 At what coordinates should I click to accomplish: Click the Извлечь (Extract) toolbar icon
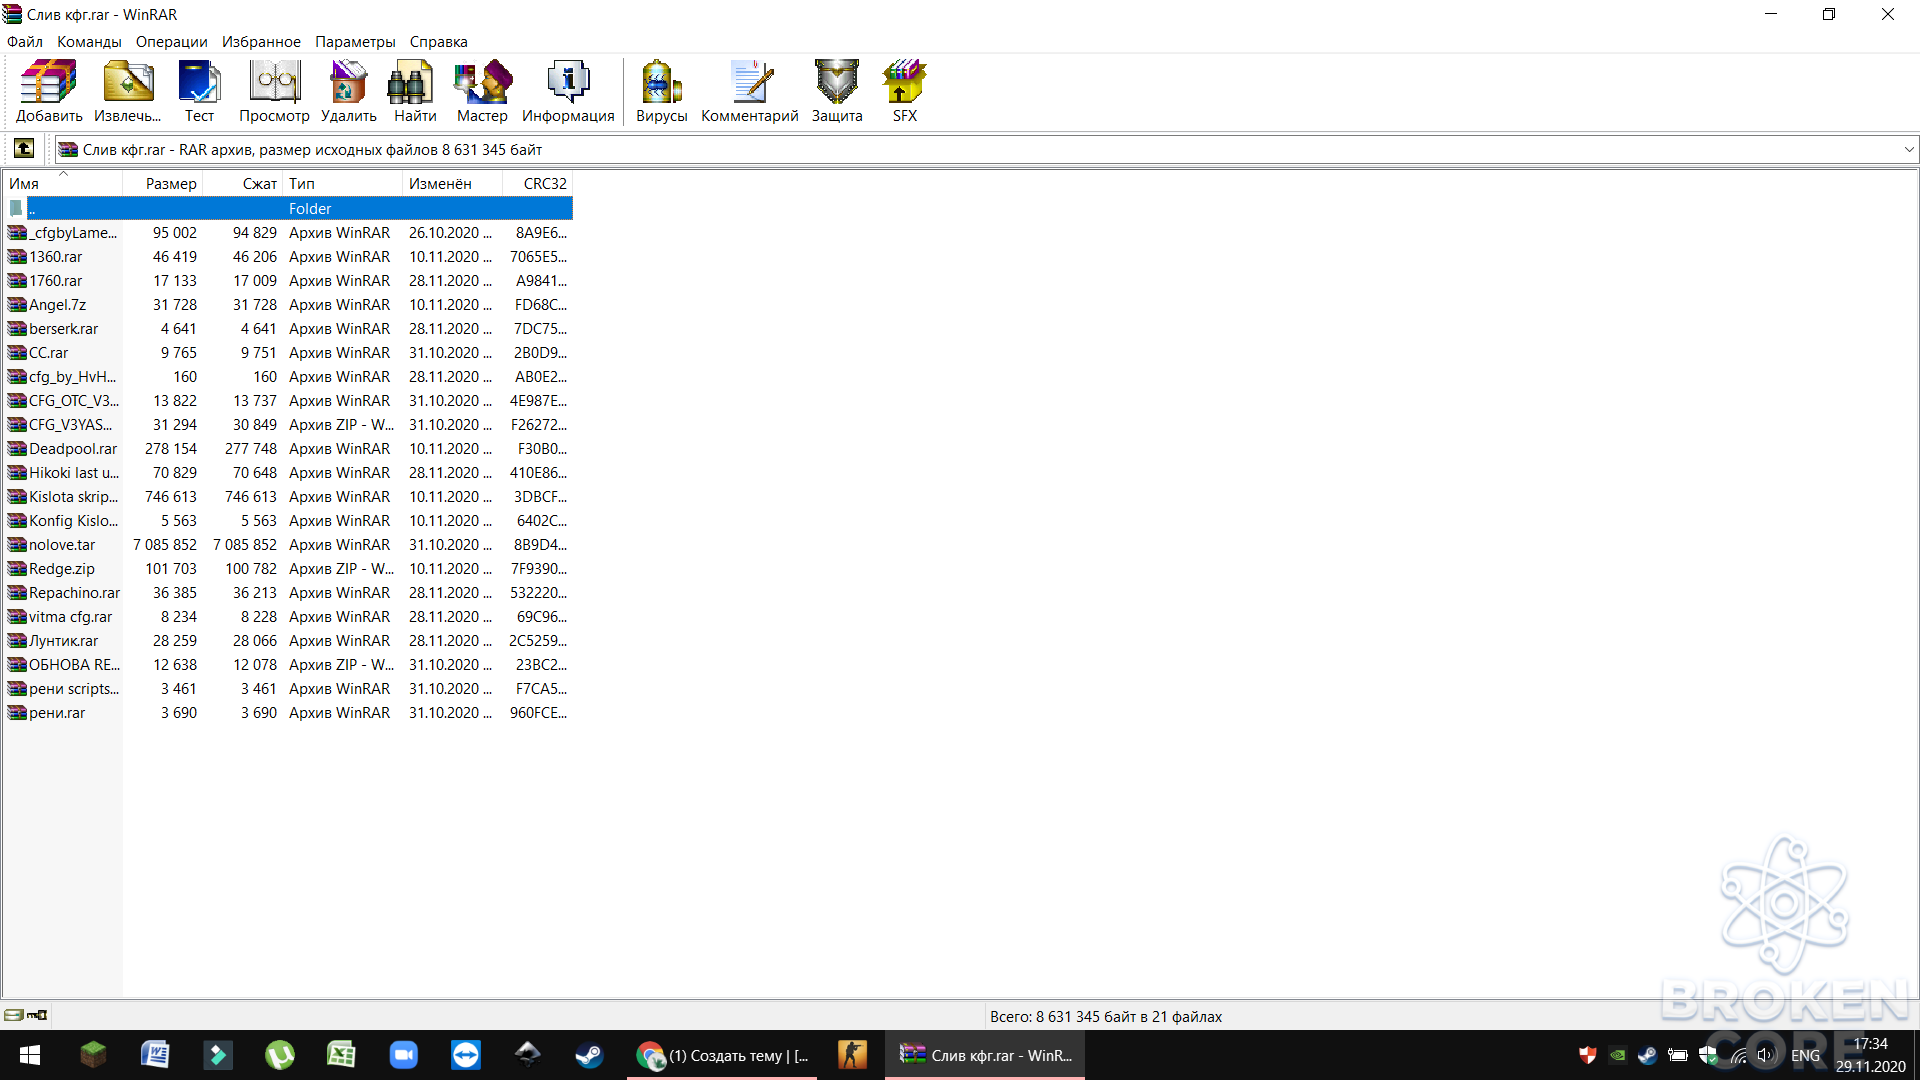click(x=128, y=91)
